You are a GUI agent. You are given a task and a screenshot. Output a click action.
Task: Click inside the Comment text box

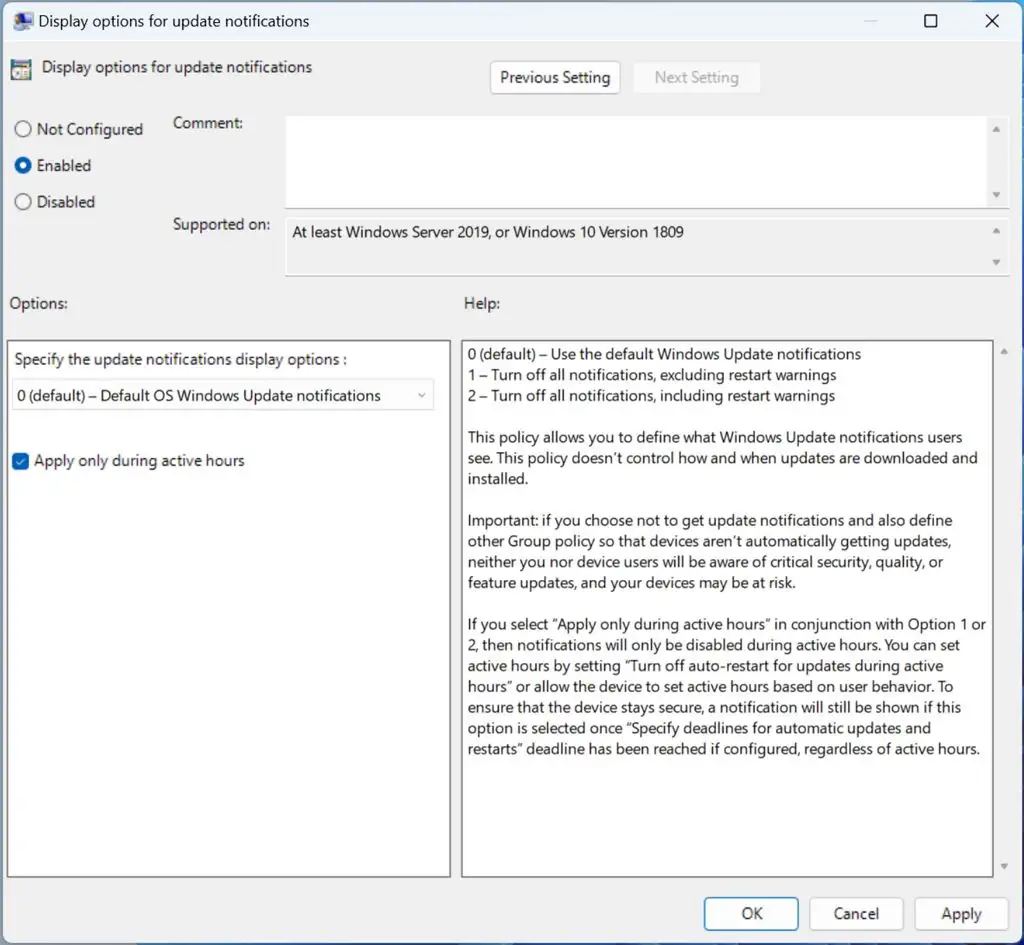[x=635, y=160]
